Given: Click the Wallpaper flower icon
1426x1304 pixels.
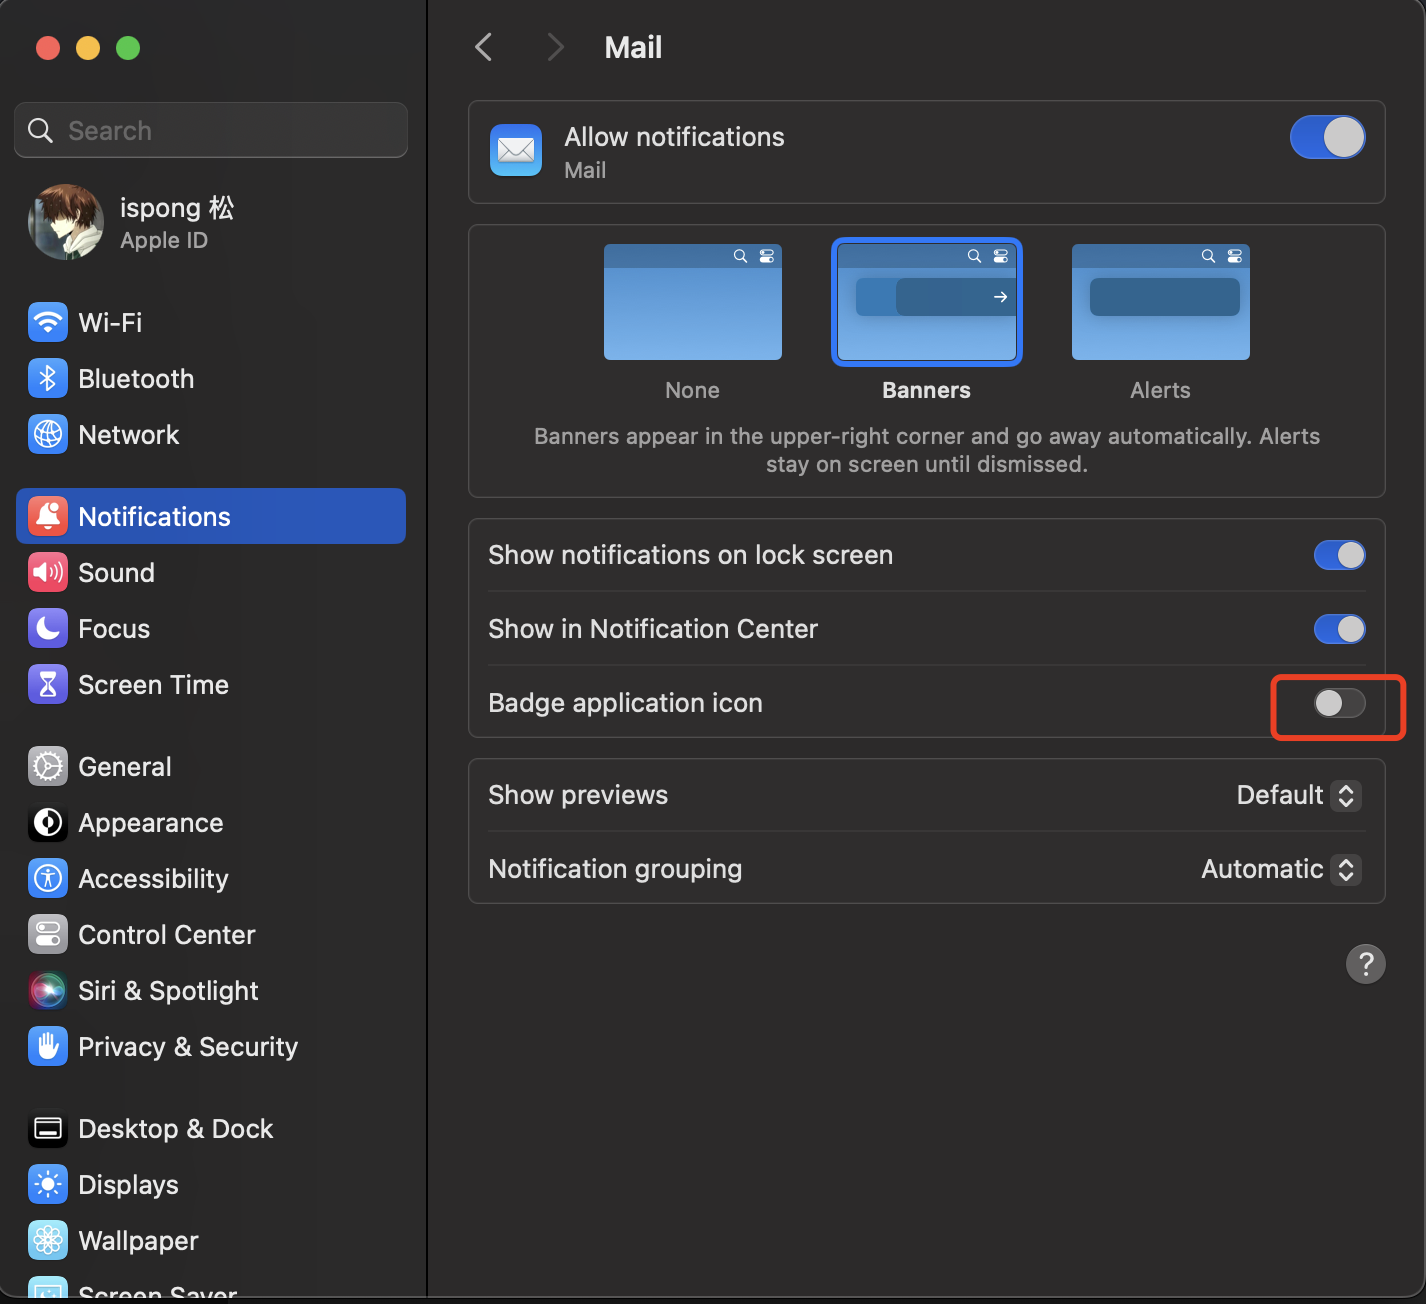Looking at the screenshot, I should 48,1240.
